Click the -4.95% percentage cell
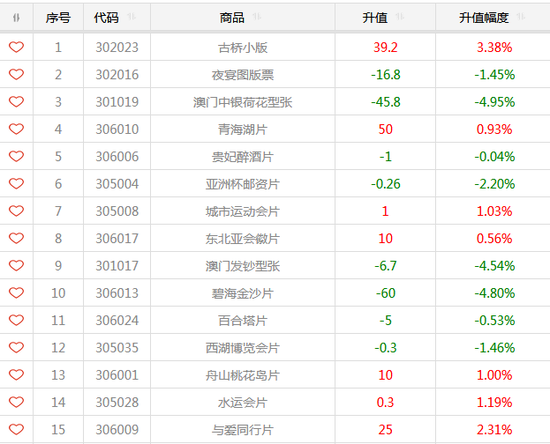Screen dimensions: 550x444 [495, 102]
